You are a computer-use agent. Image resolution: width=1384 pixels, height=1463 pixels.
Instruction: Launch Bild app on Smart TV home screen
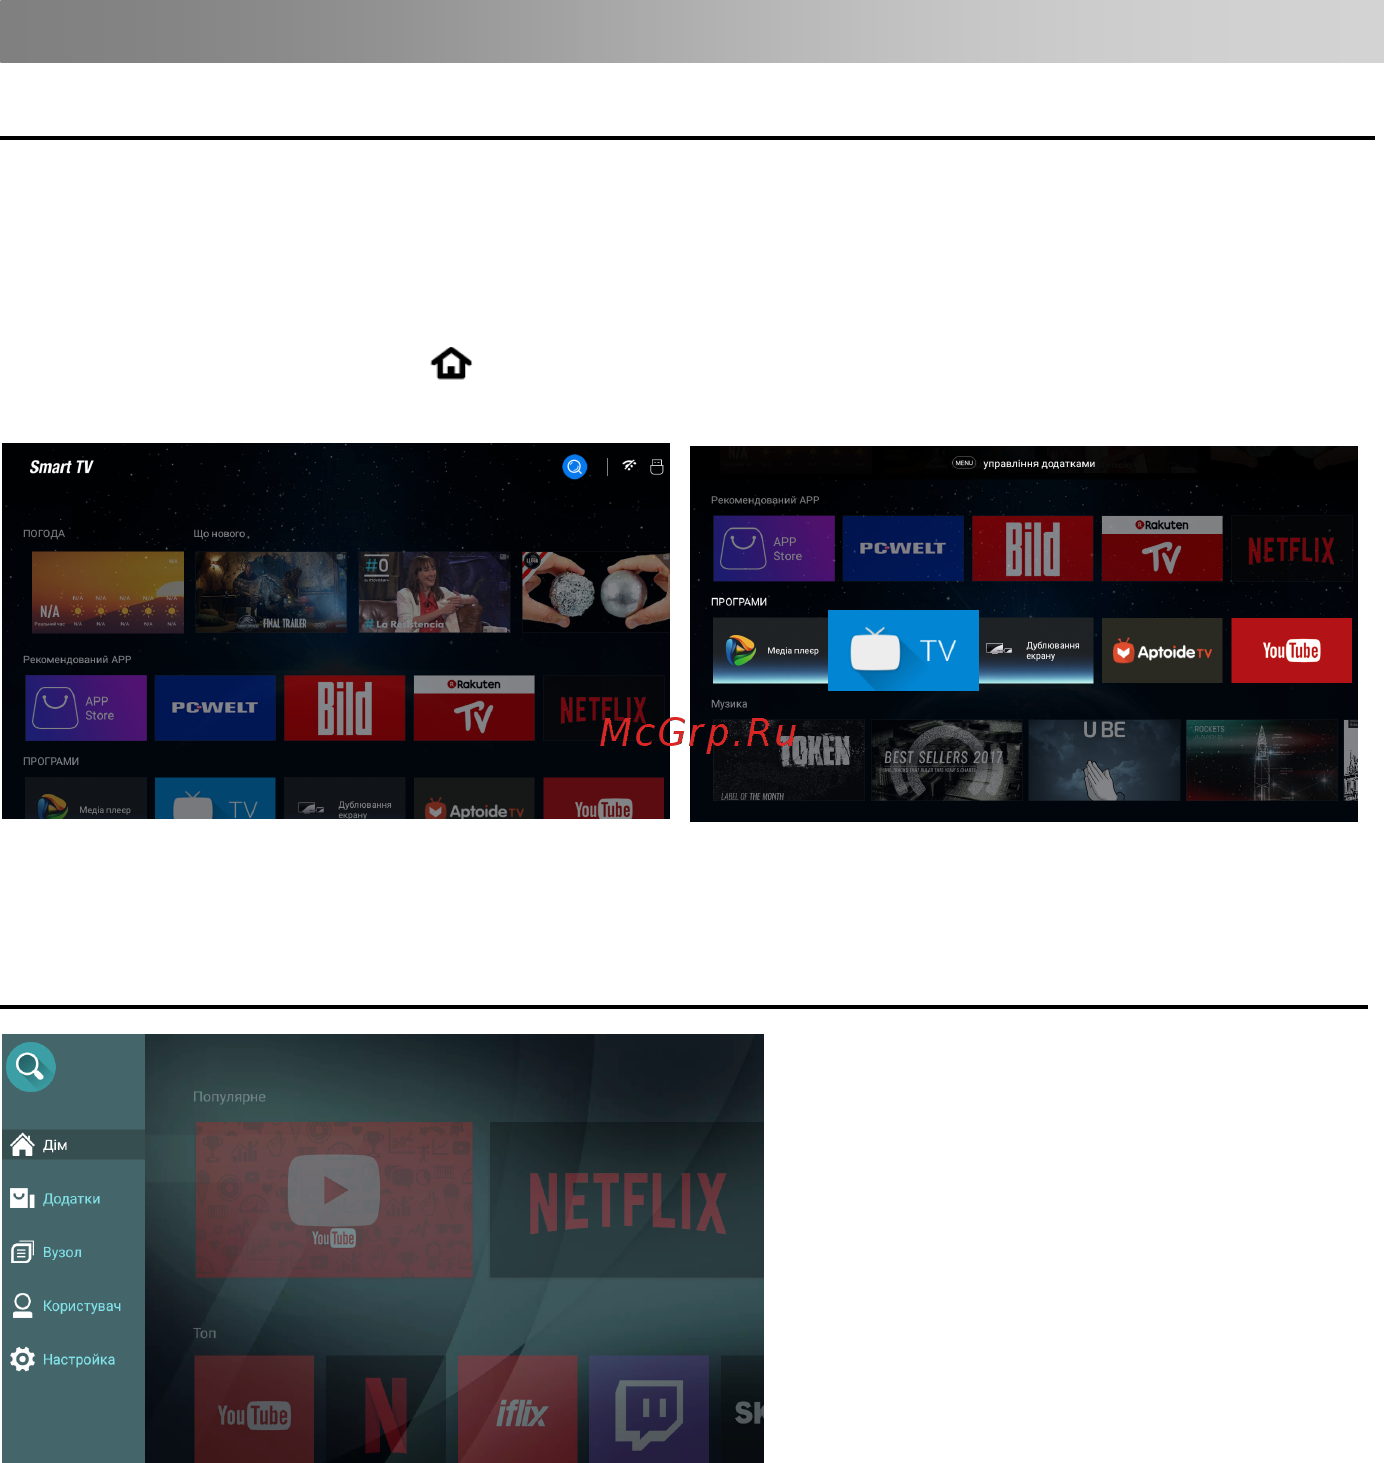(x=345, y=708)
